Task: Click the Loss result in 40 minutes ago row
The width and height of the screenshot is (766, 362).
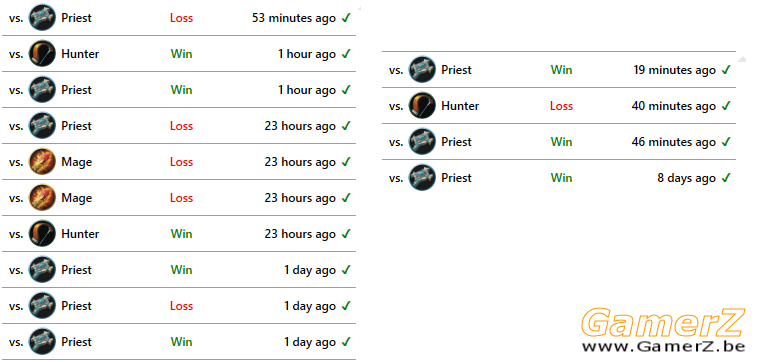Action: 561,106
